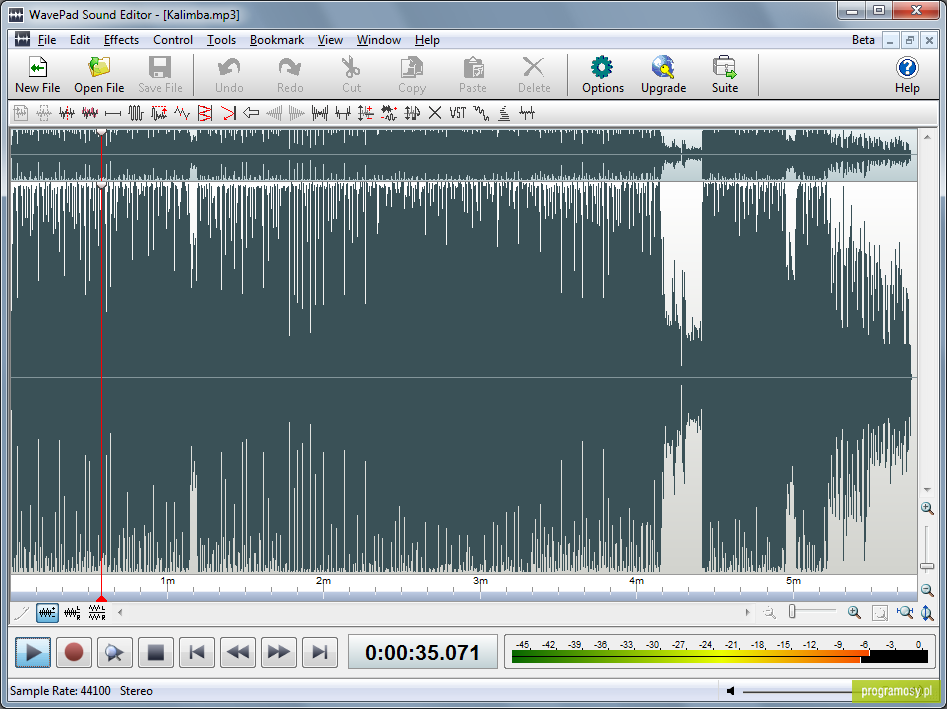Start playback with the Play button
Viewport: 947px width, 709px height.
[33, 652]
